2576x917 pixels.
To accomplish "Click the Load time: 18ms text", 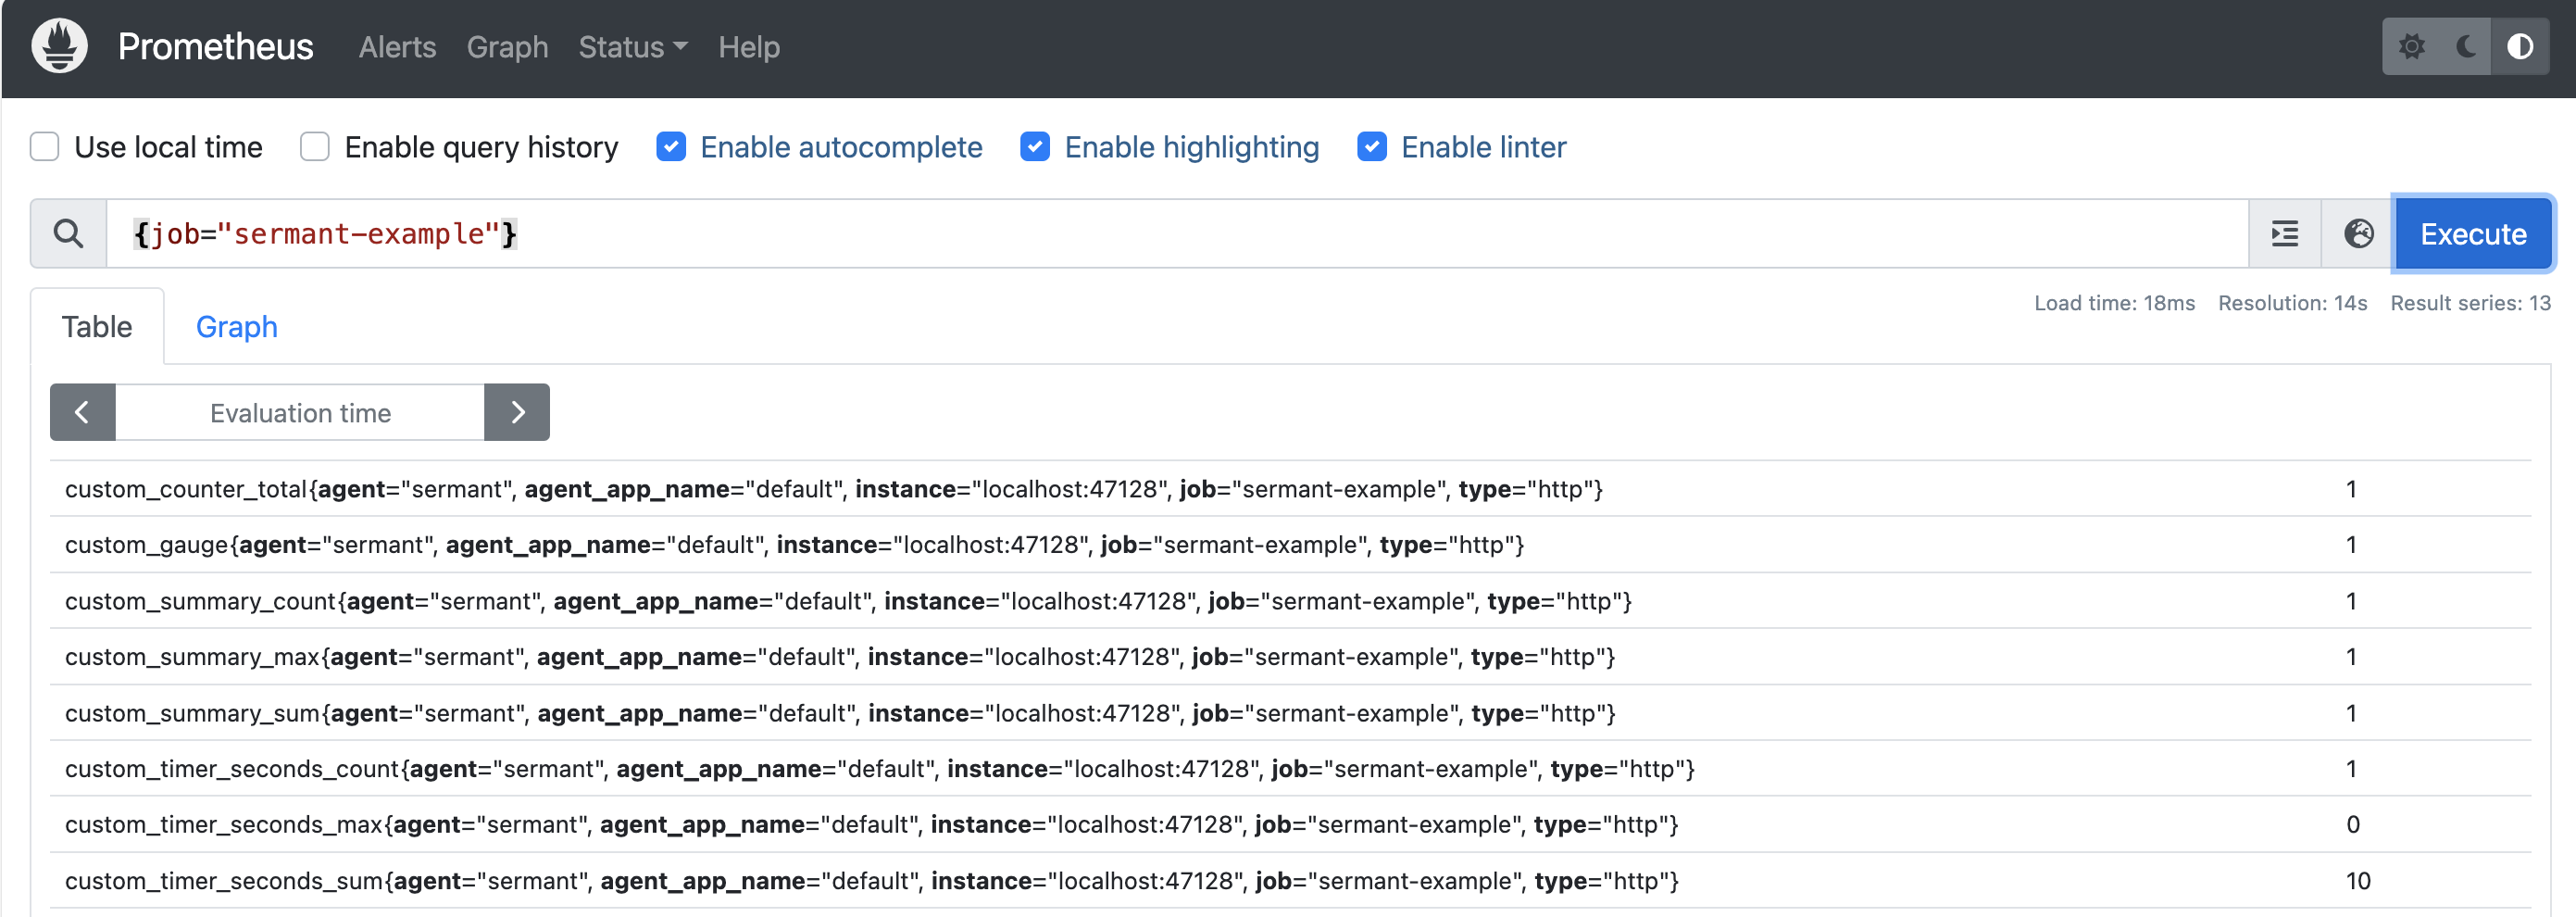I will pyautogui.click(x=2114, y=303).
